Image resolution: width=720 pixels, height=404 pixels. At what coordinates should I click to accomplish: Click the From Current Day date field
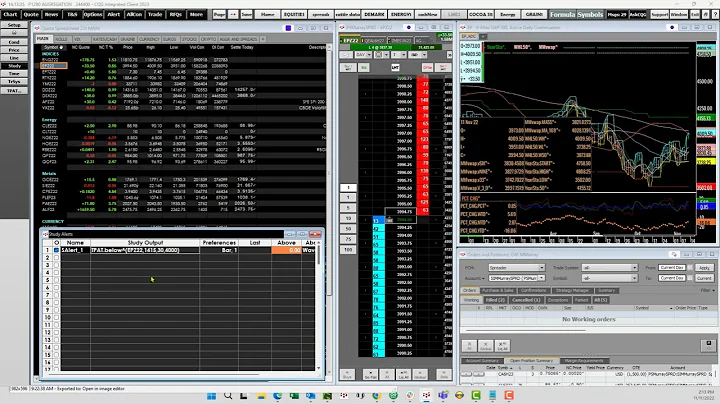(x=672, y=268)
